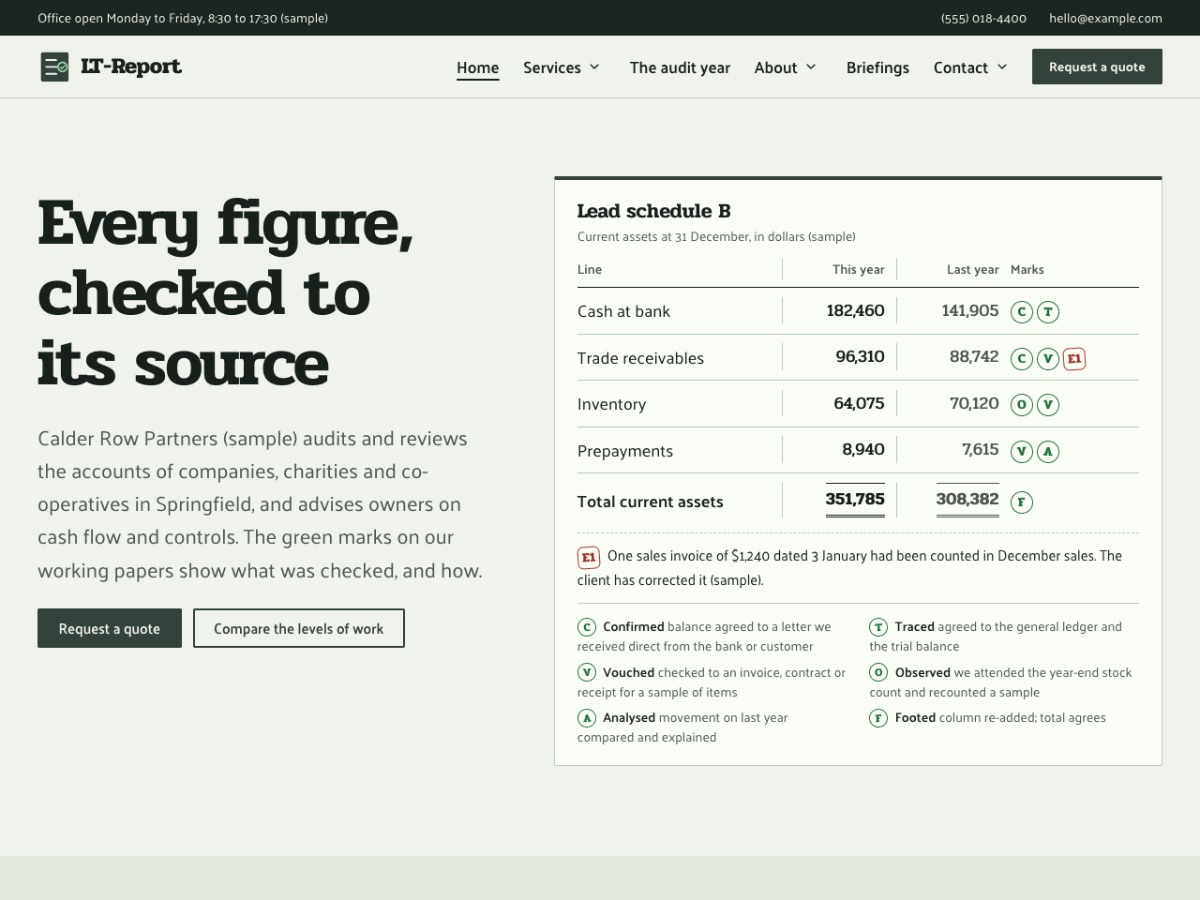Click the O icon beside Observed in legend

click(879, 673)
